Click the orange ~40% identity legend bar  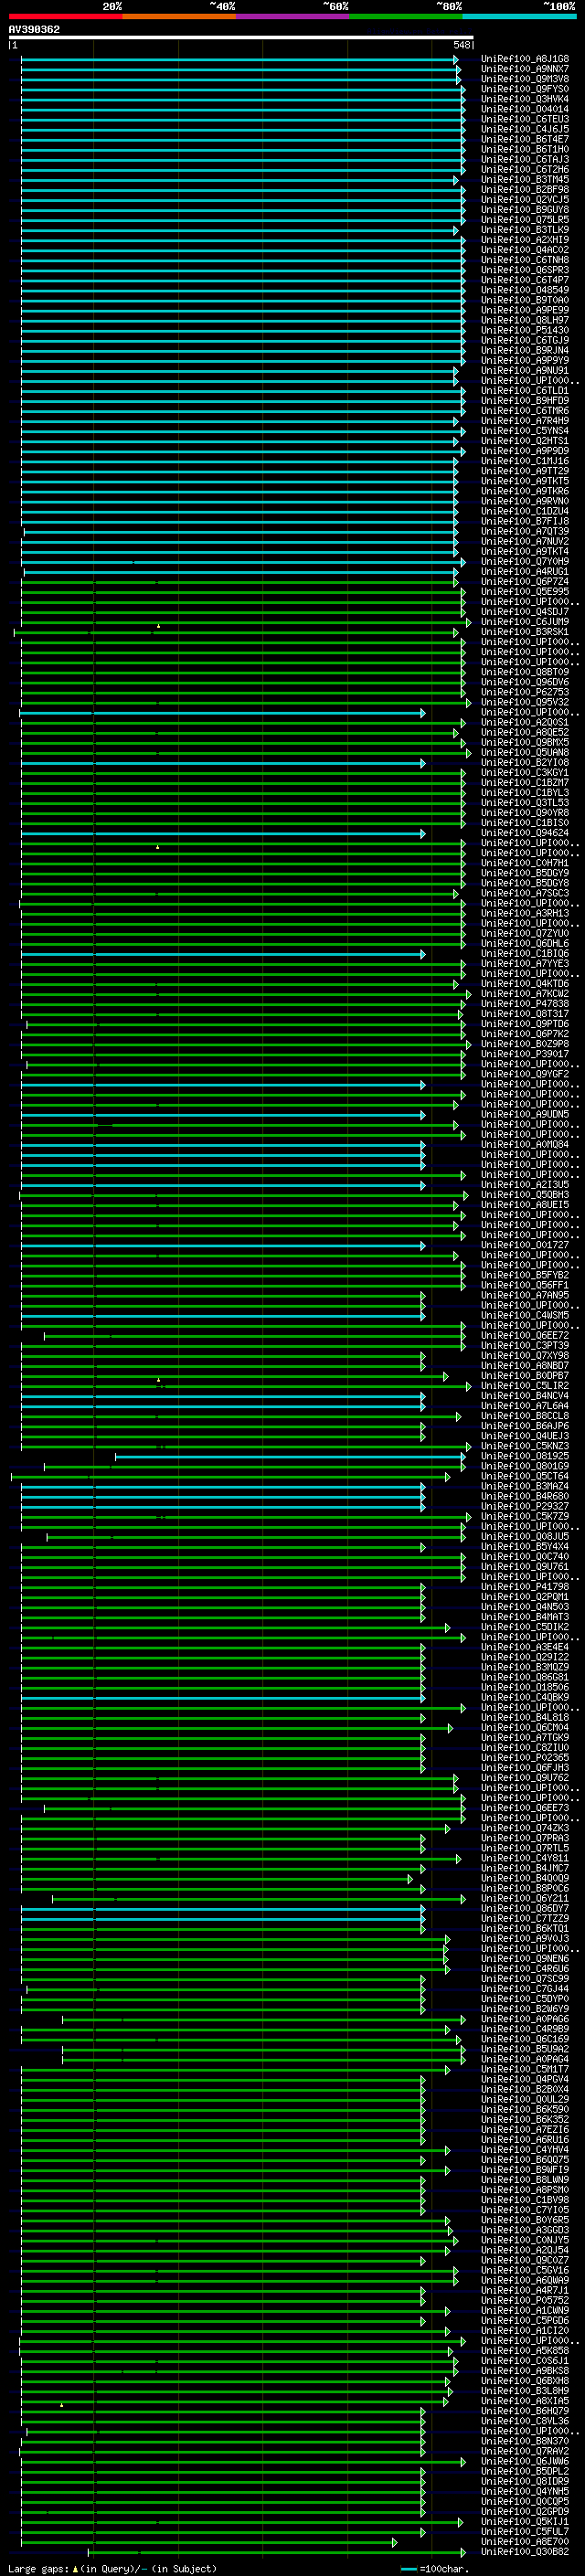click(179, 16)
